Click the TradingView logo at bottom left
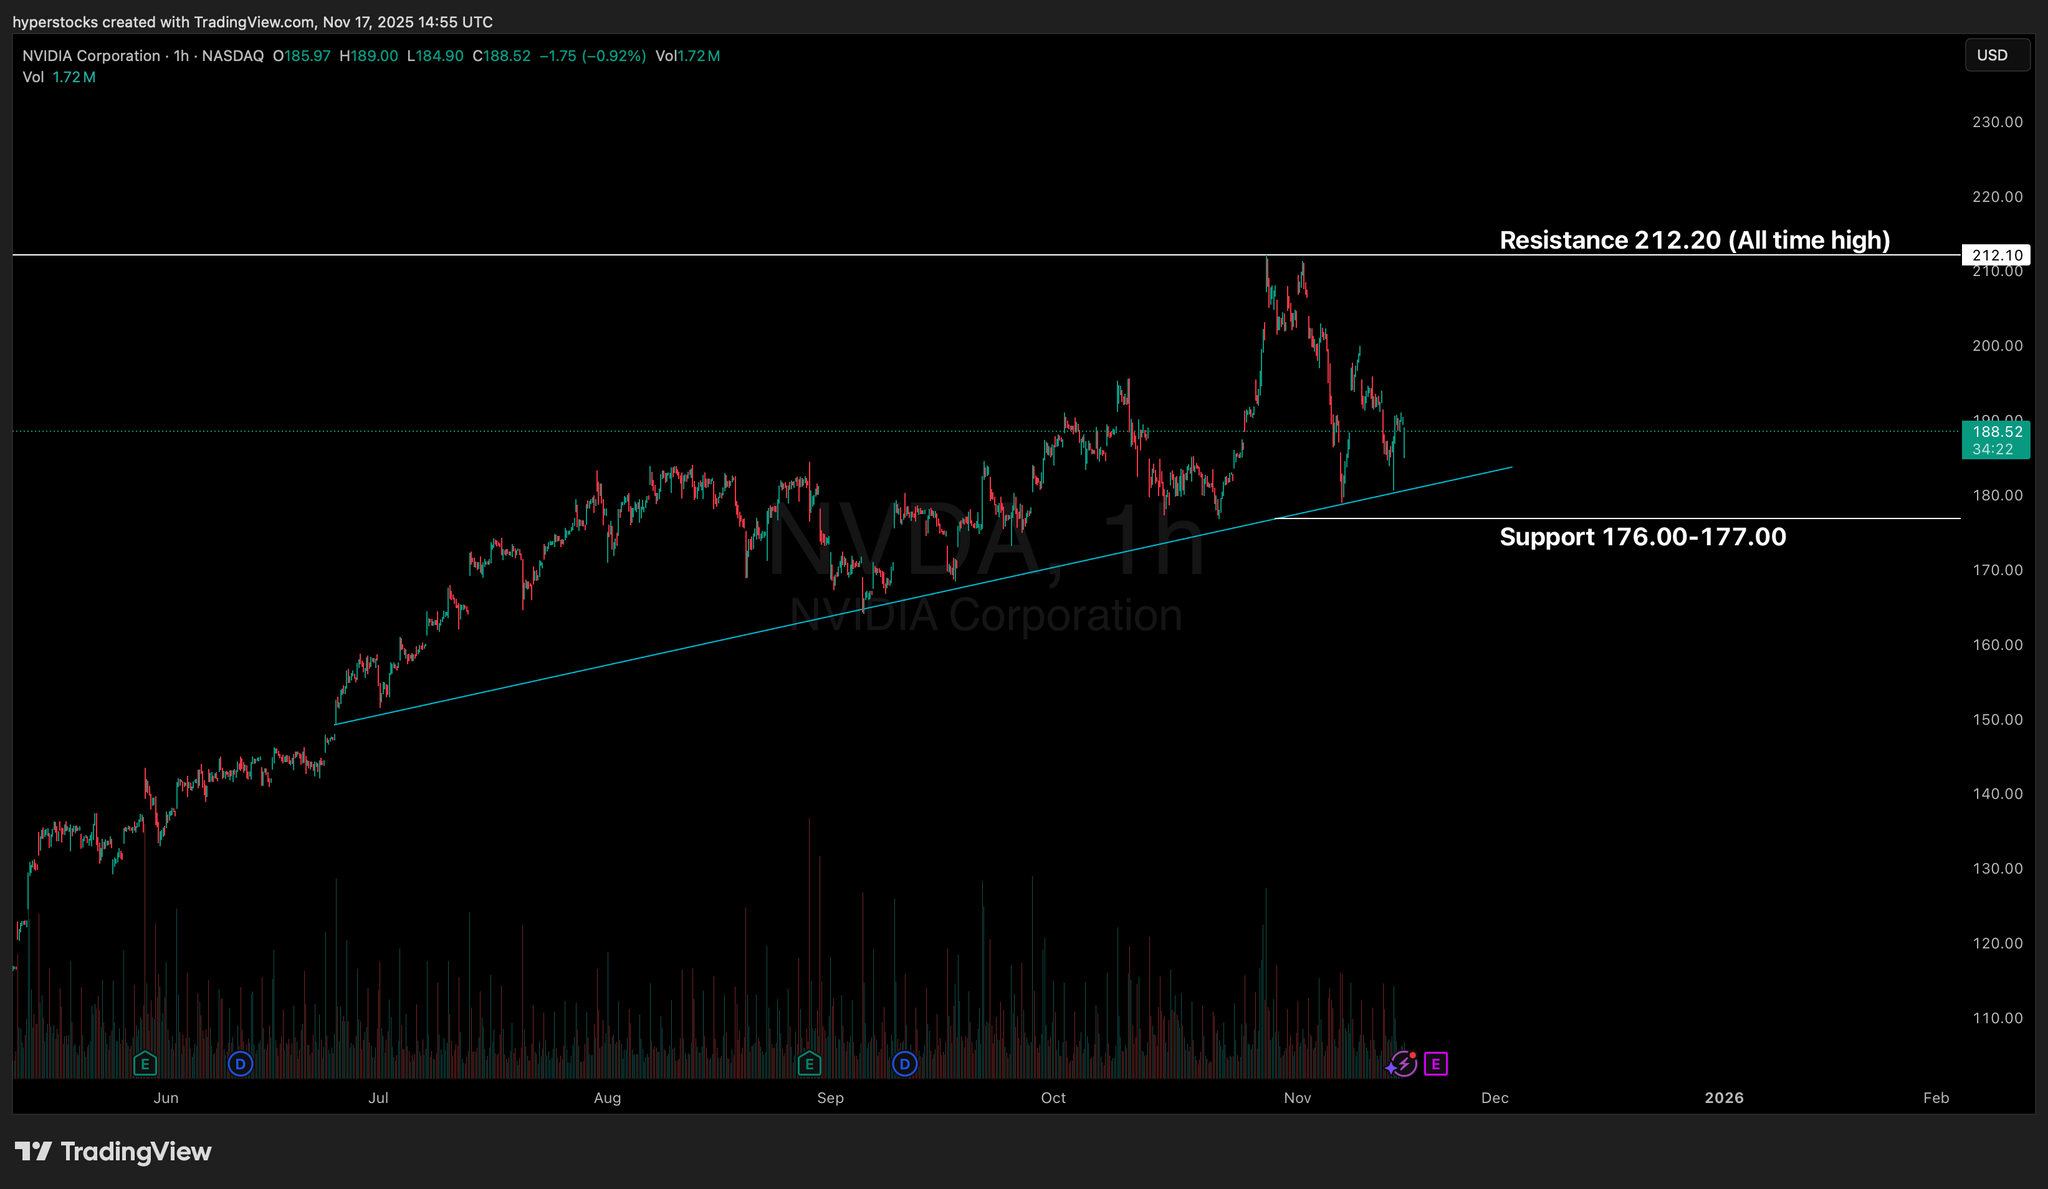The image size is (2048, 1189). click(113, 1152)
